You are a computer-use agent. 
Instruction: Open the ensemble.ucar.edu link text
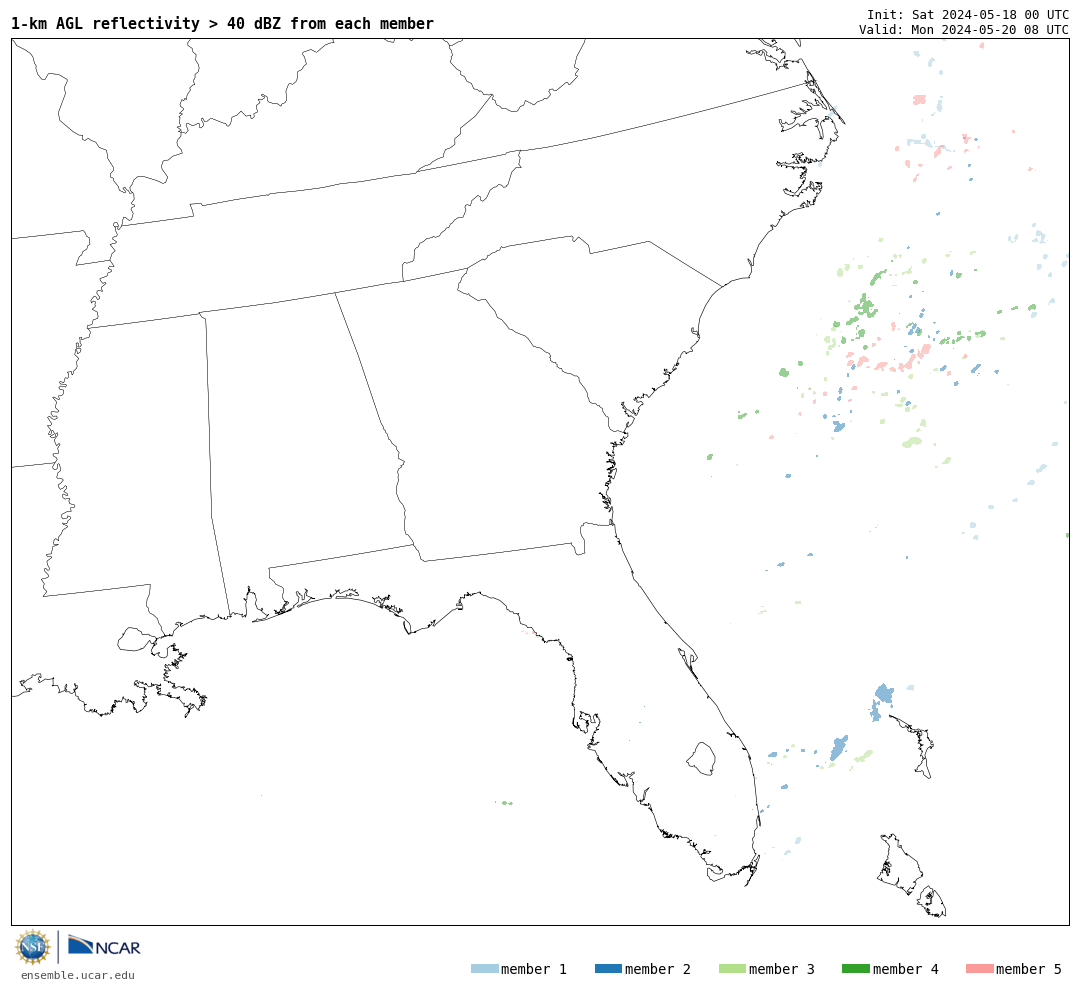[x=78, y=975]
